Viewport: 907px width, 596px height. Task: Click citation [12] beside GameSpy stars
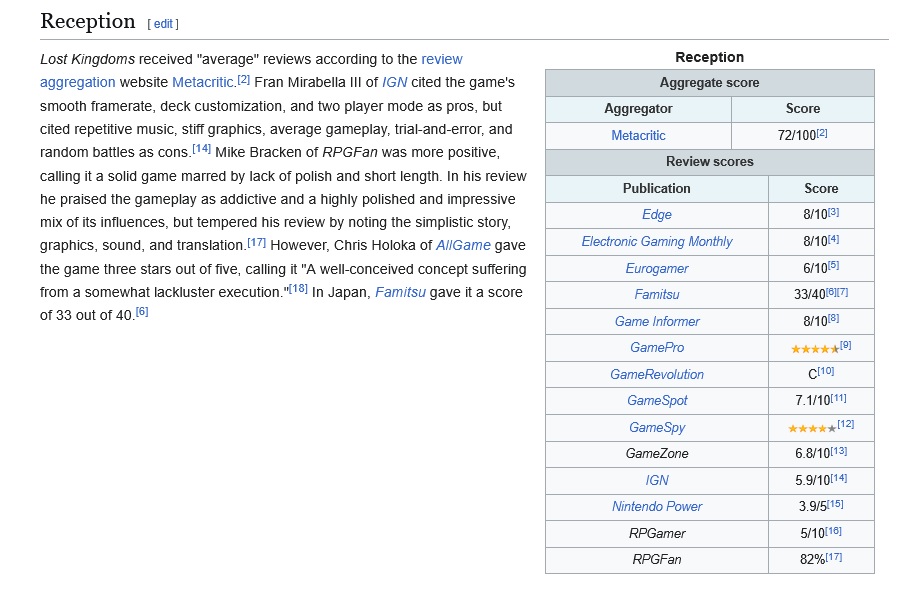click(x=845, y=424)
